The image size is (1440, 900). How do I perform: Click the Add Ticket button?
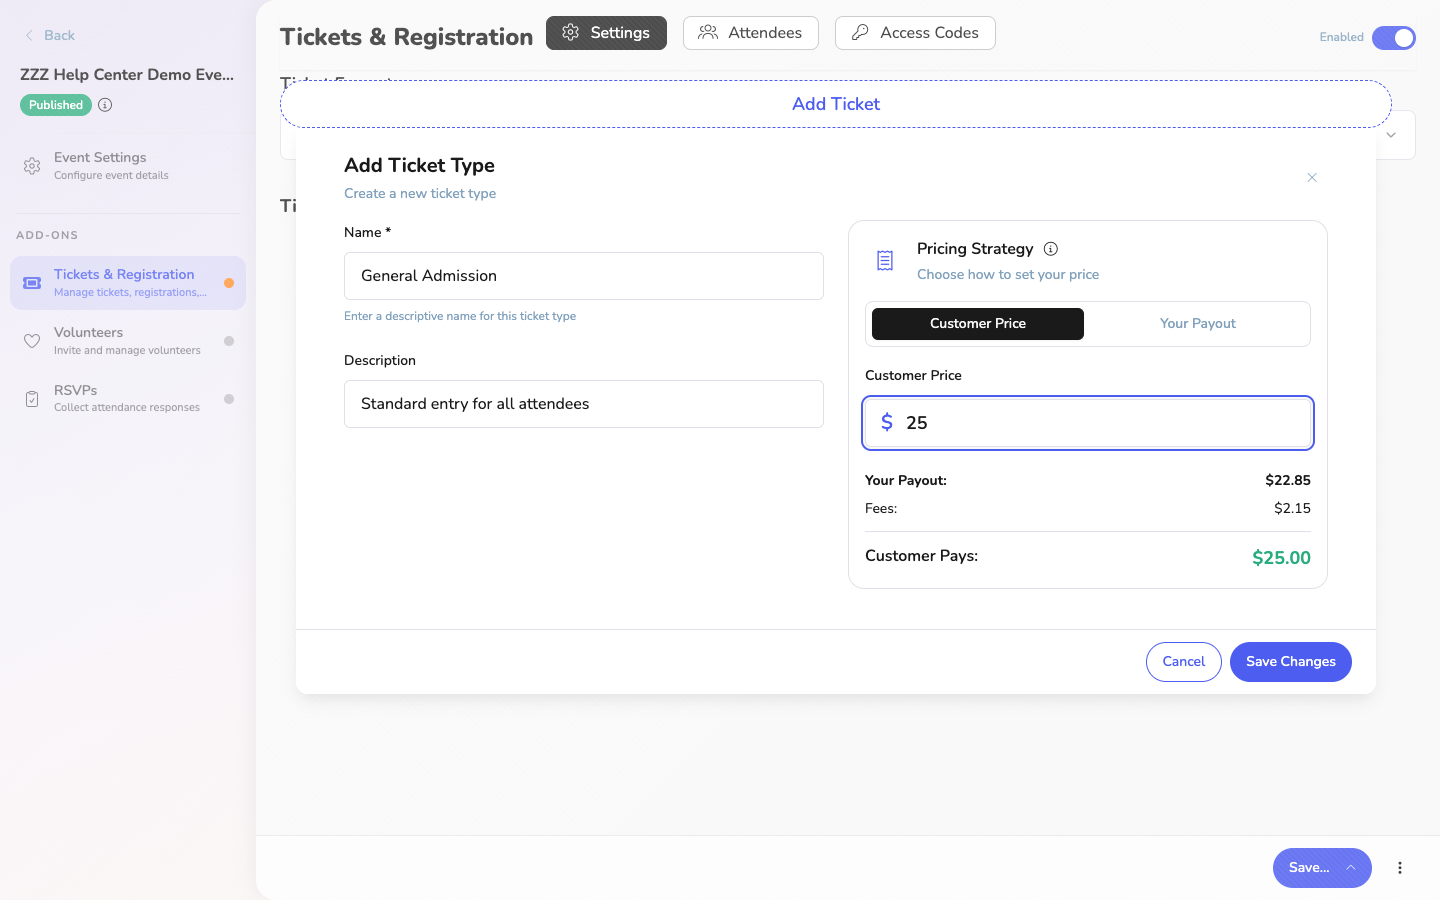tap(836, 104)
